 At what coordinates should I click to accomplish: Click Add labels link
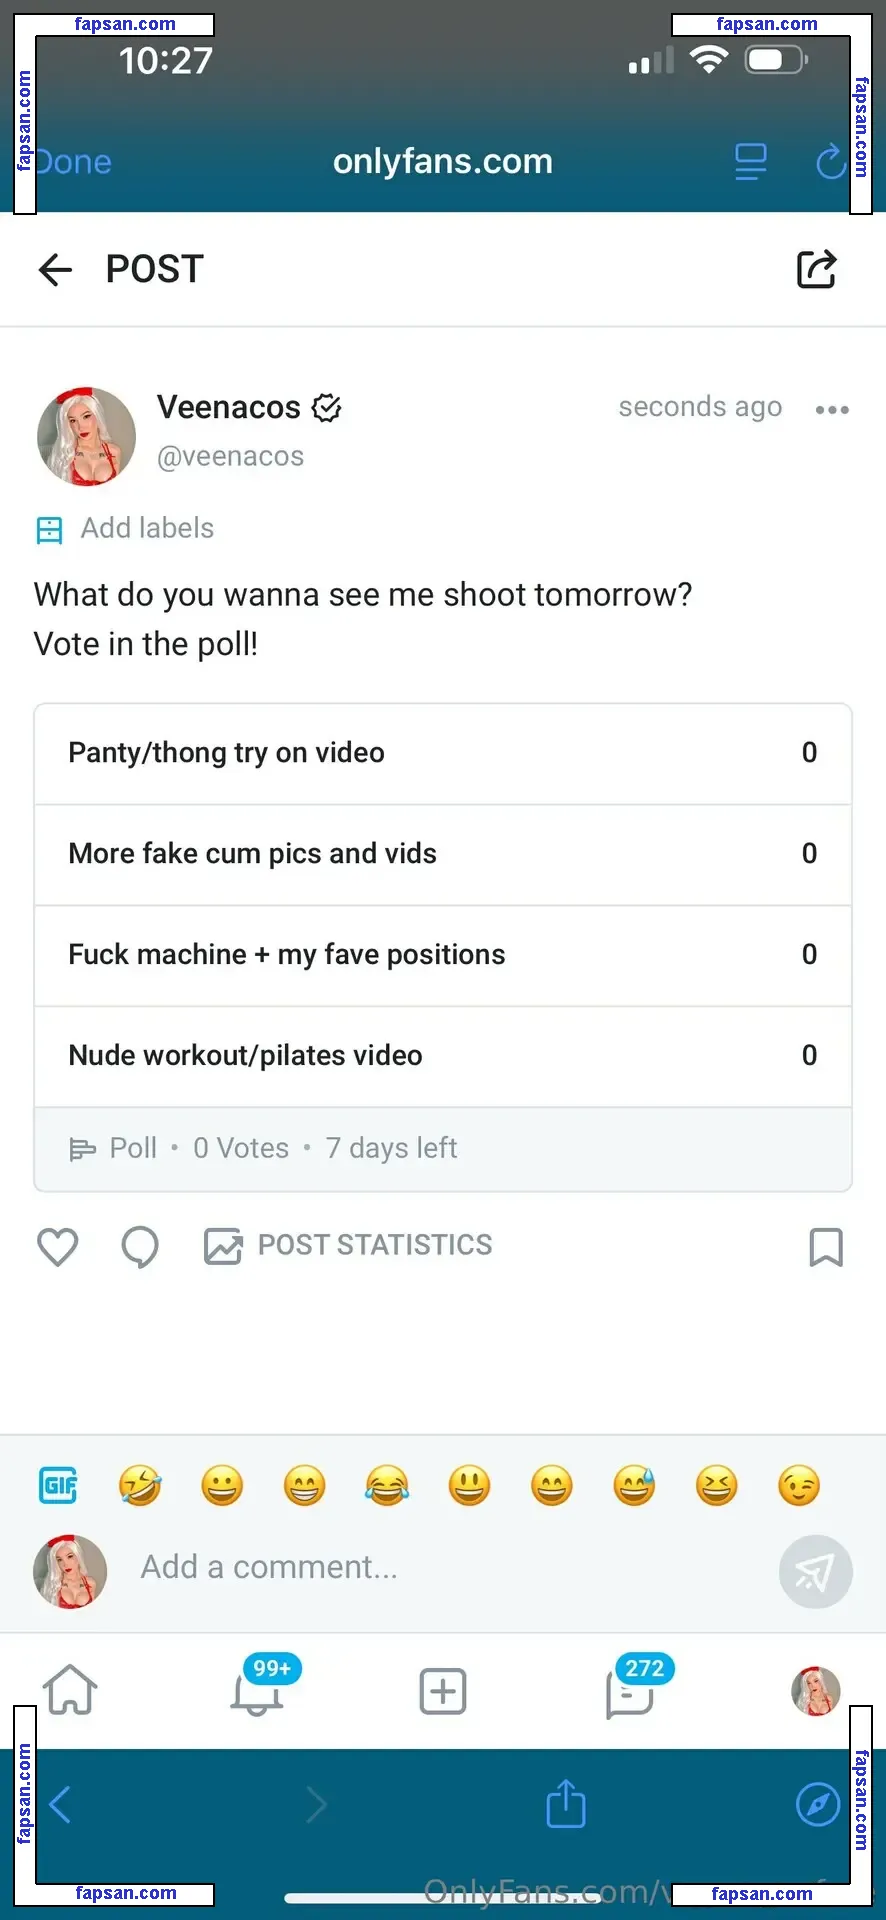(x=147, y=528)
